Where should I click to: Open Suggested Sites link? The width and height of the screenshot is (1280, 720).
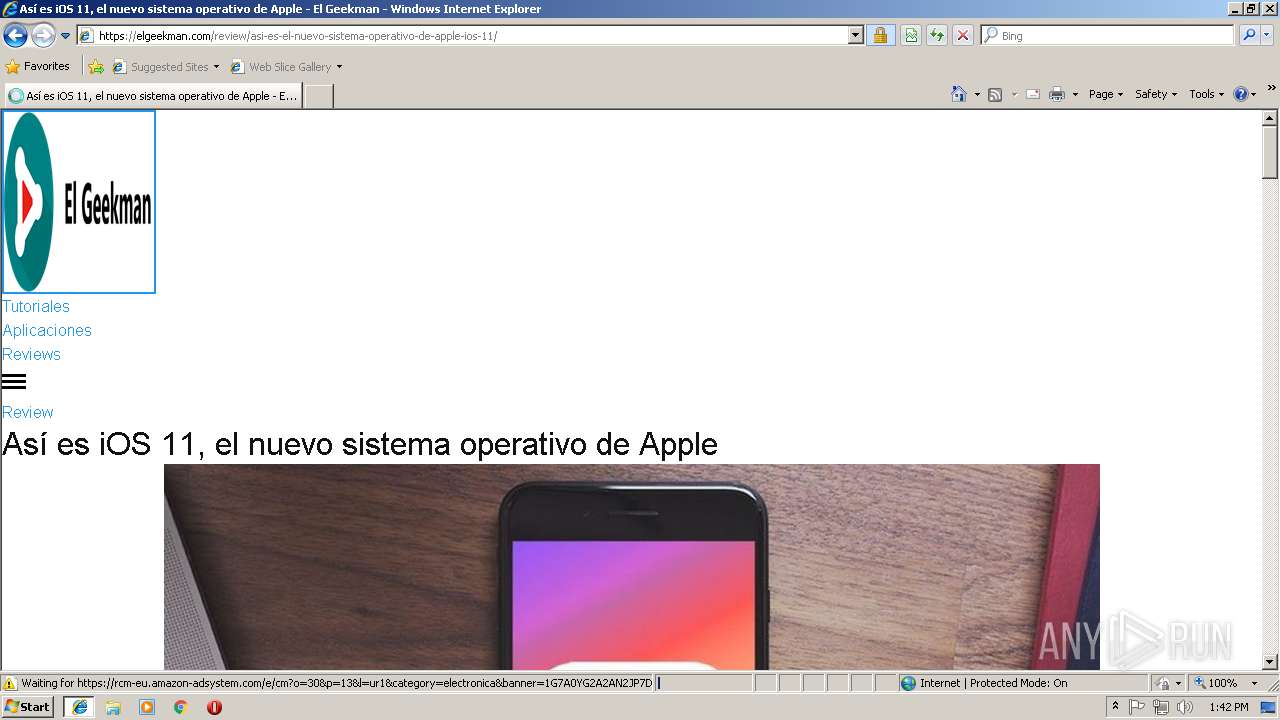tap(165, 67)
